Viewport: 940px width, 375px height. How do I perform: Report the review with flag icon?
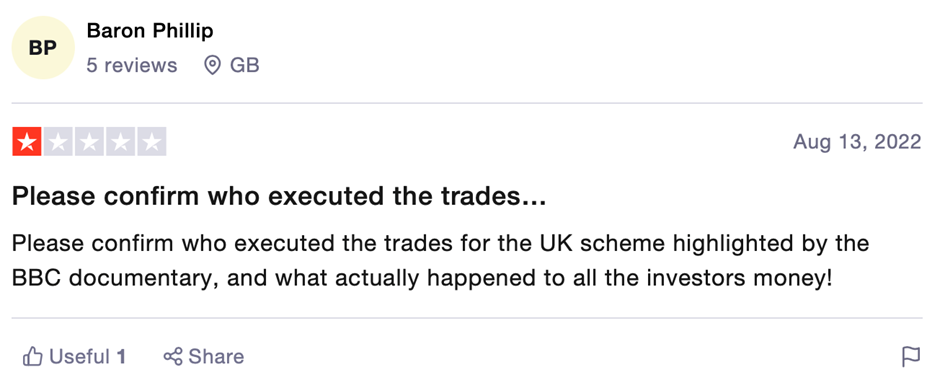click(x=911, y=357)
